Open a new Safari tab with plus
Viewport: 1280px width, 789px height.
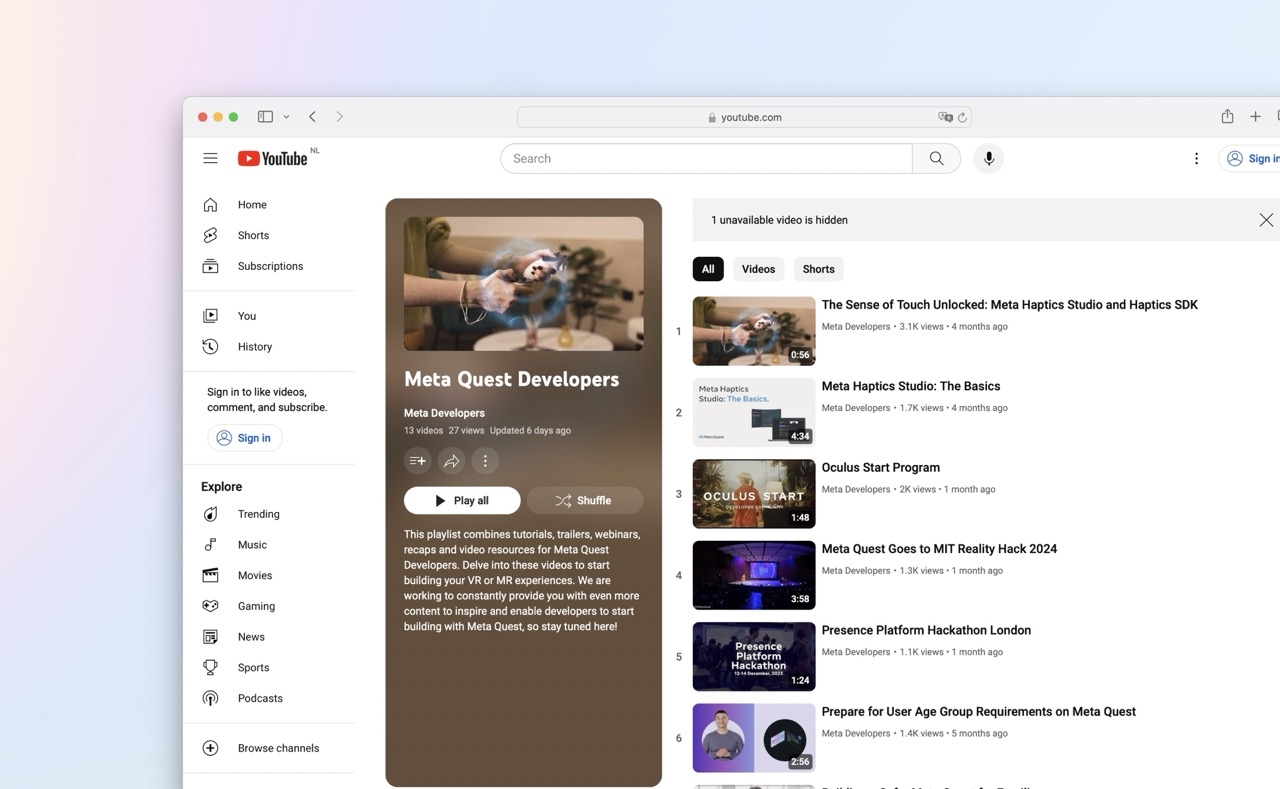point(1255,117)
